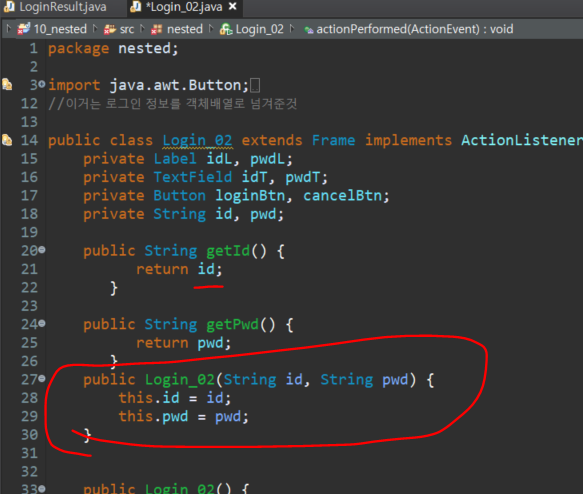The height and width of the screenshot is (494, 583).
Task: Switch to the LoginResult.java tab
Action: tap(56, 7)
